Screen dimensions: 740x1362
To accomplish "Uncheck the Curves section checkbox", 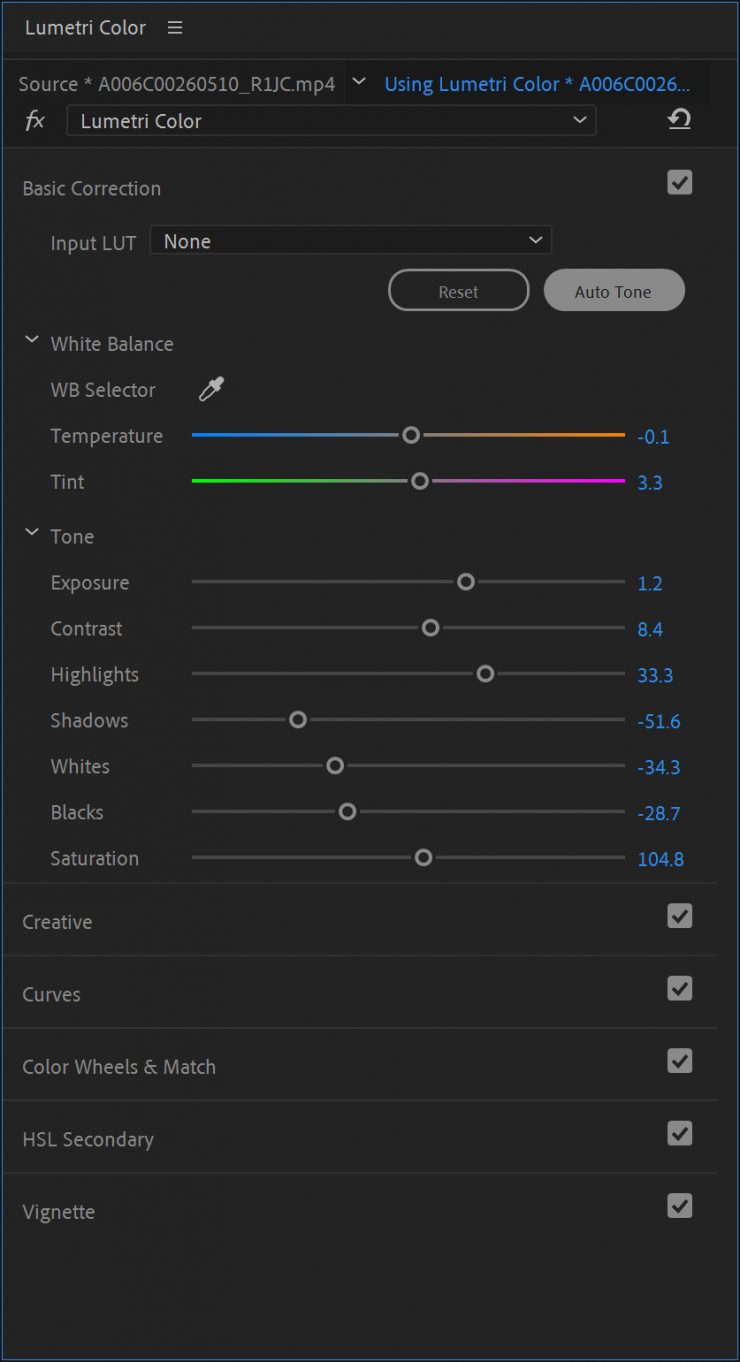I will 680,989.
